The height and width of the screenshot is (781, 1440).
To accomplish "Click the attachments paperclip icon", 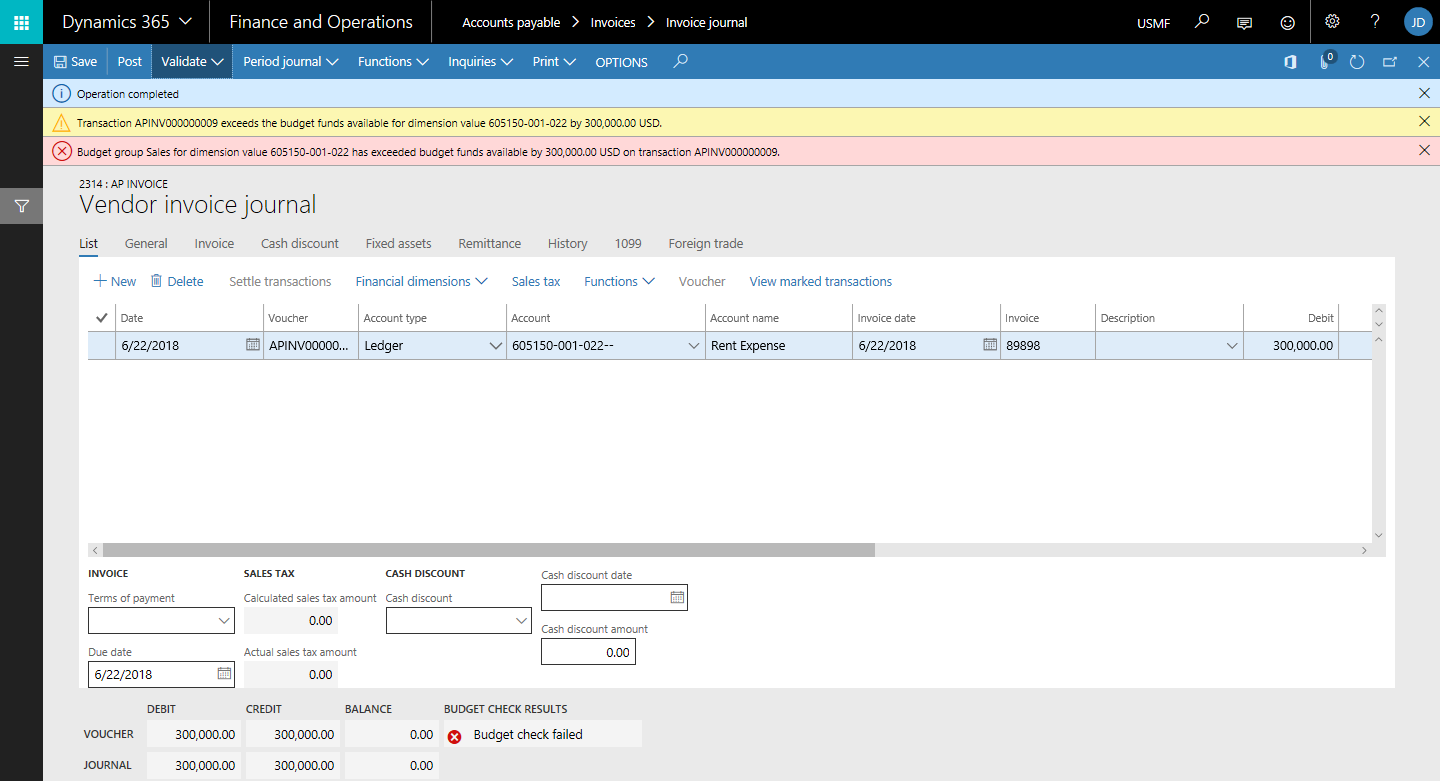I will pyautogui.click(x=1326, y=61).
